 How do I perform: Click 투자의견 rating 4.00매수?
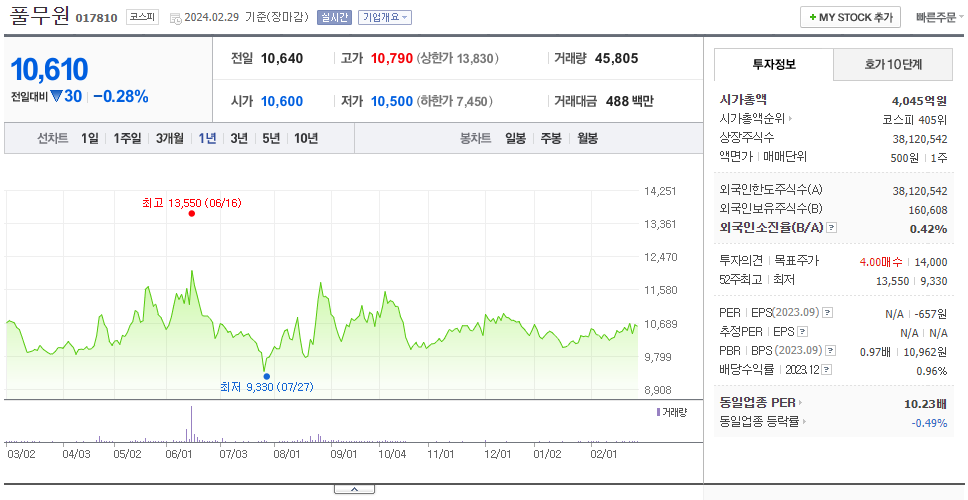881,262
